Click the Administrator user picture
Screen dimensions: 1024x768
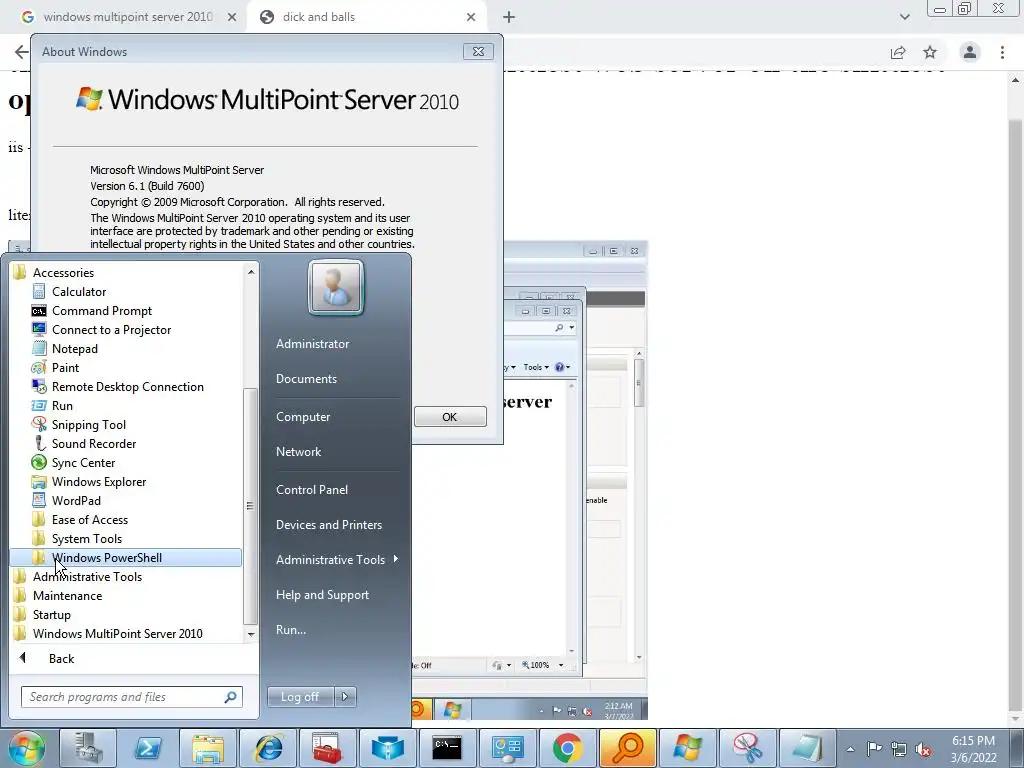[x=336, y=287]
